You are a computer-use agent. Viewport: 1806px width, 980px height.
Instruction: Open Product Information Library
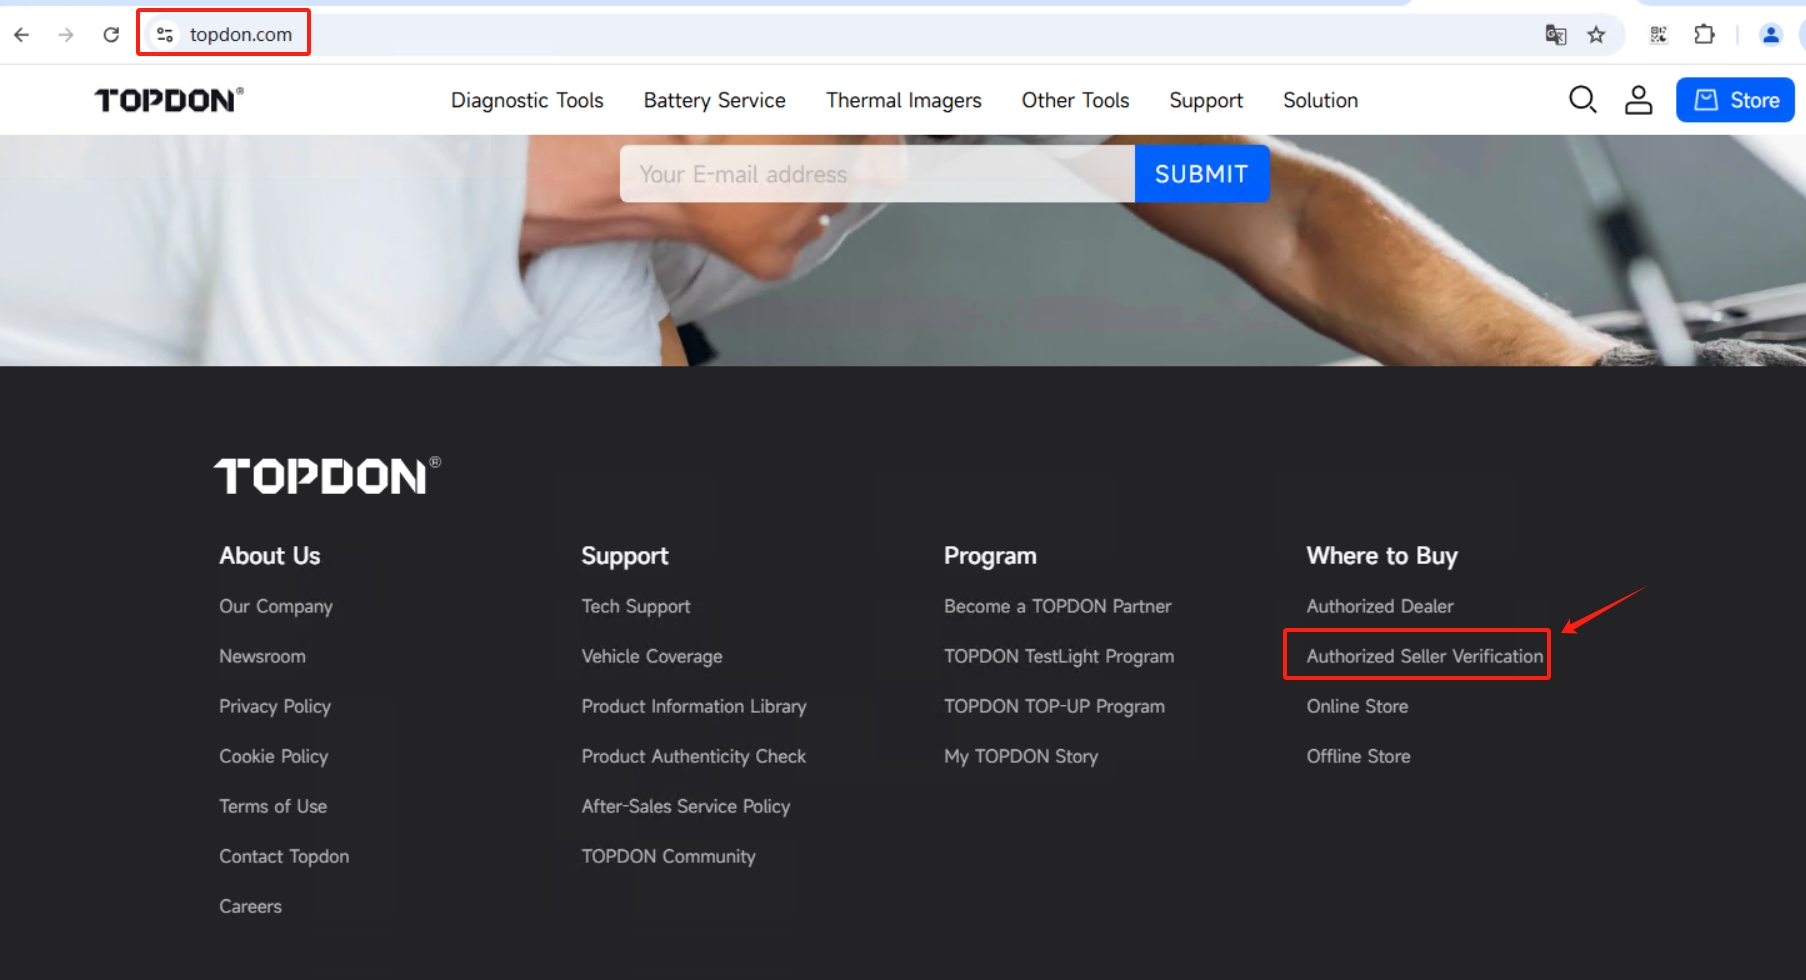point(694,706)
